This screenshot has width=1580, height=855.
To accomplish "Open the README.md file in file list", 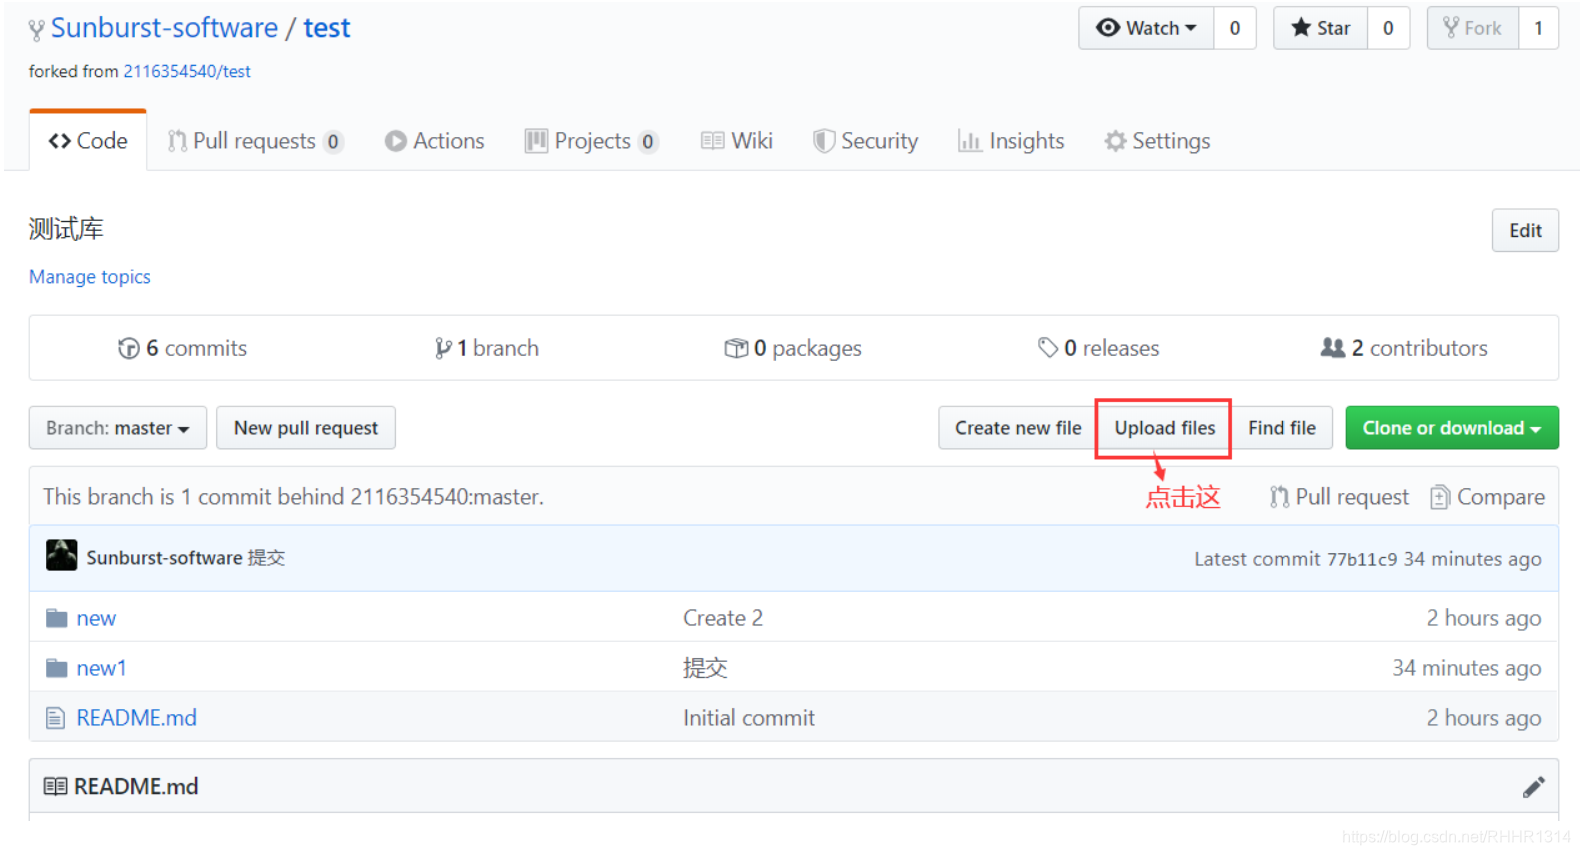I will point(137,718).
